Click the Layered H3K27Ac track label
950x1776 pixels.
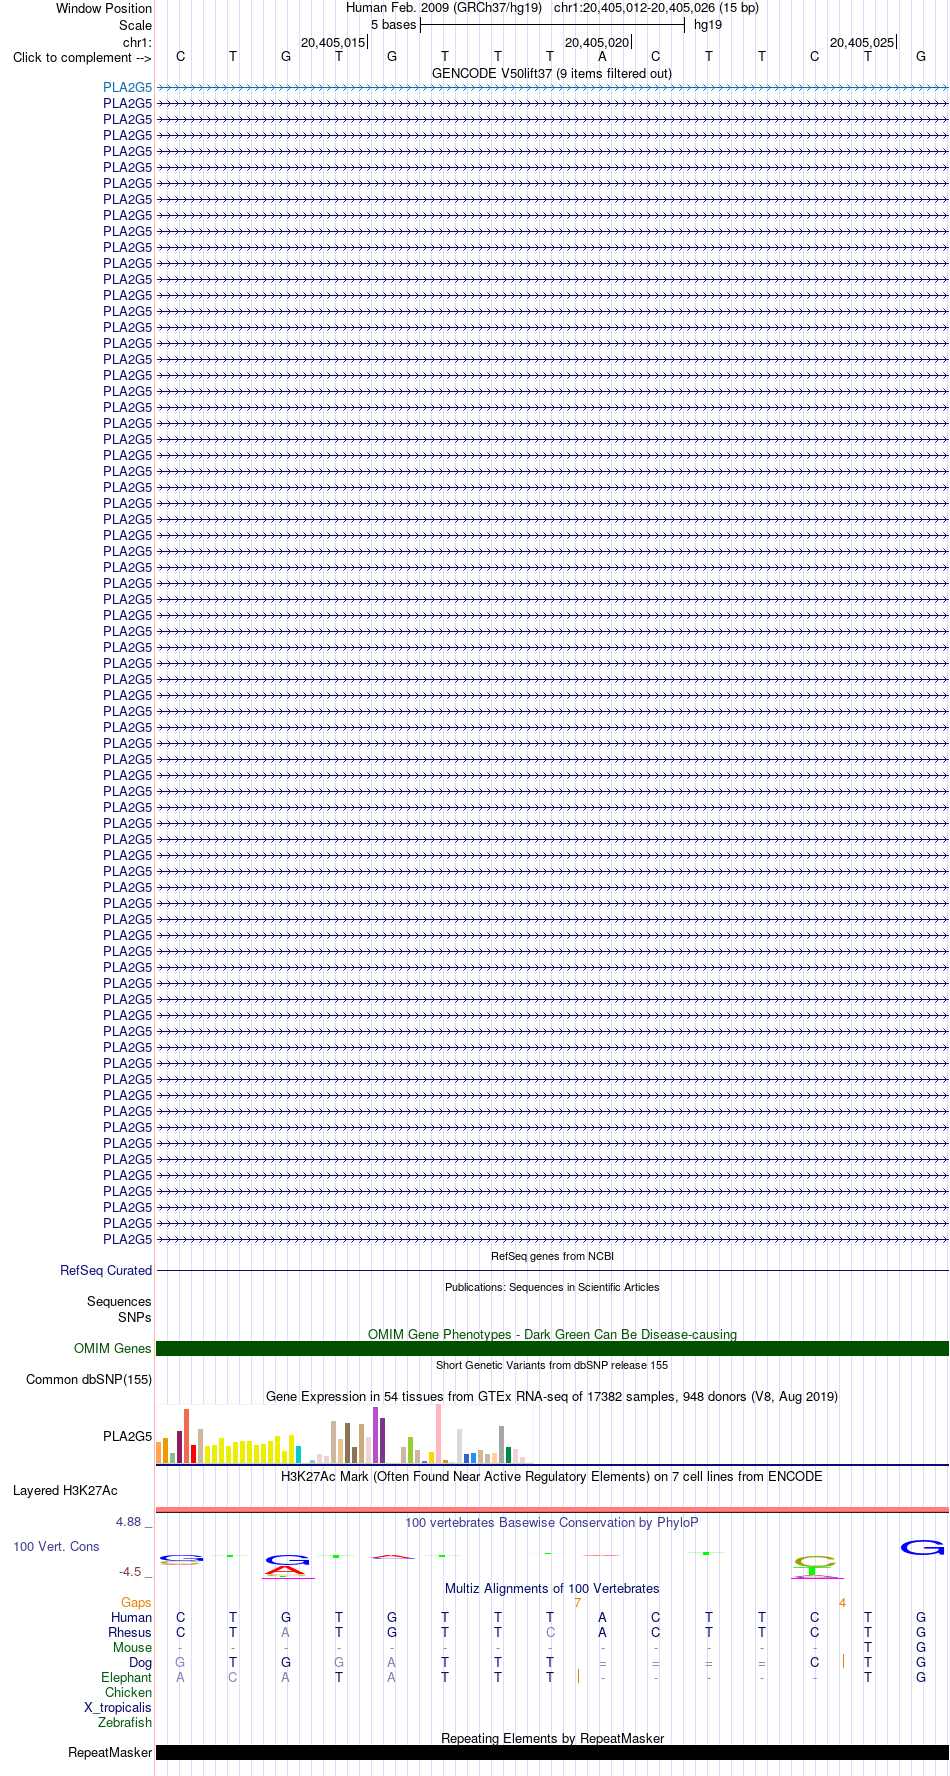pos(65,1491)
